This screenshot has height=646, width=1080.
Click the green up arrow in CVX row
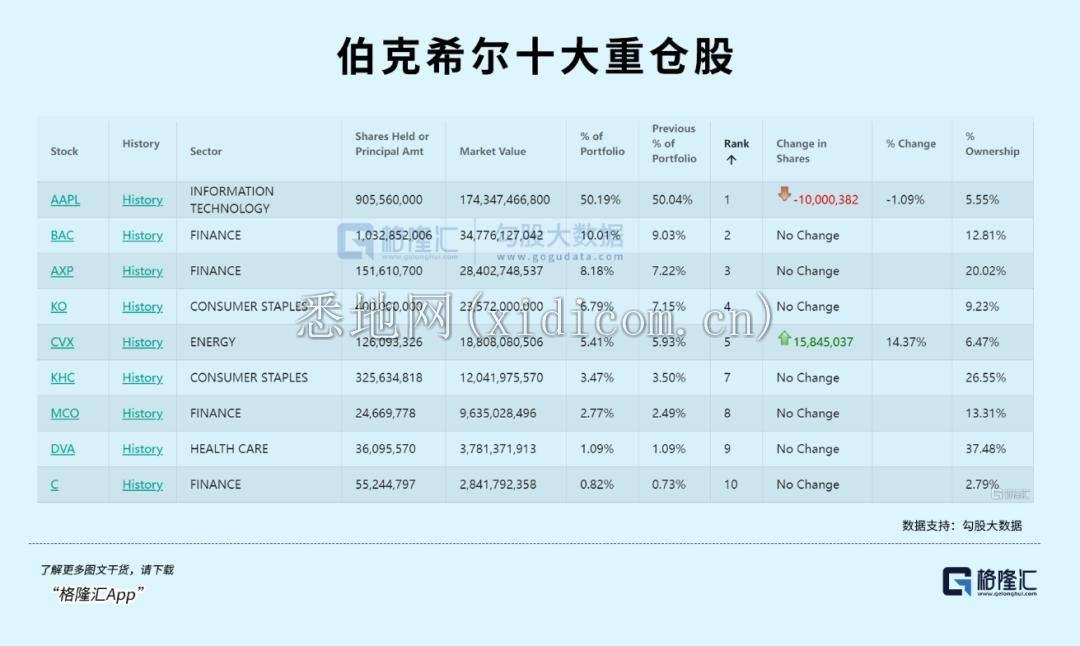click(x=784, y=338)
